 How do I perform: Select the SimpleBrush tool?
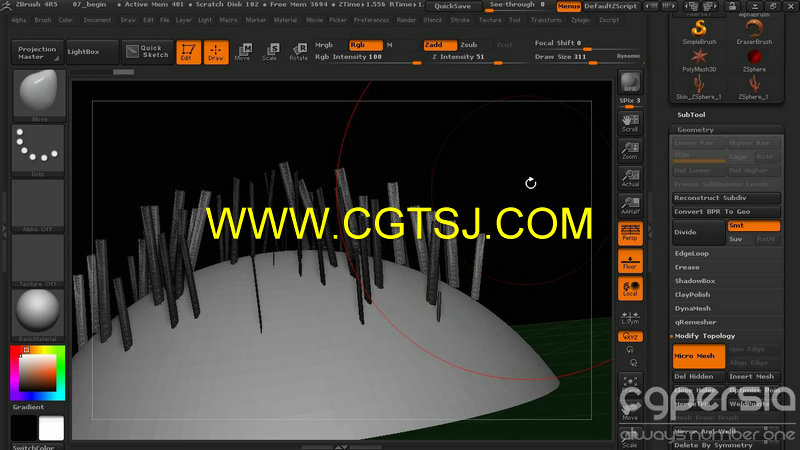[699, 32]
